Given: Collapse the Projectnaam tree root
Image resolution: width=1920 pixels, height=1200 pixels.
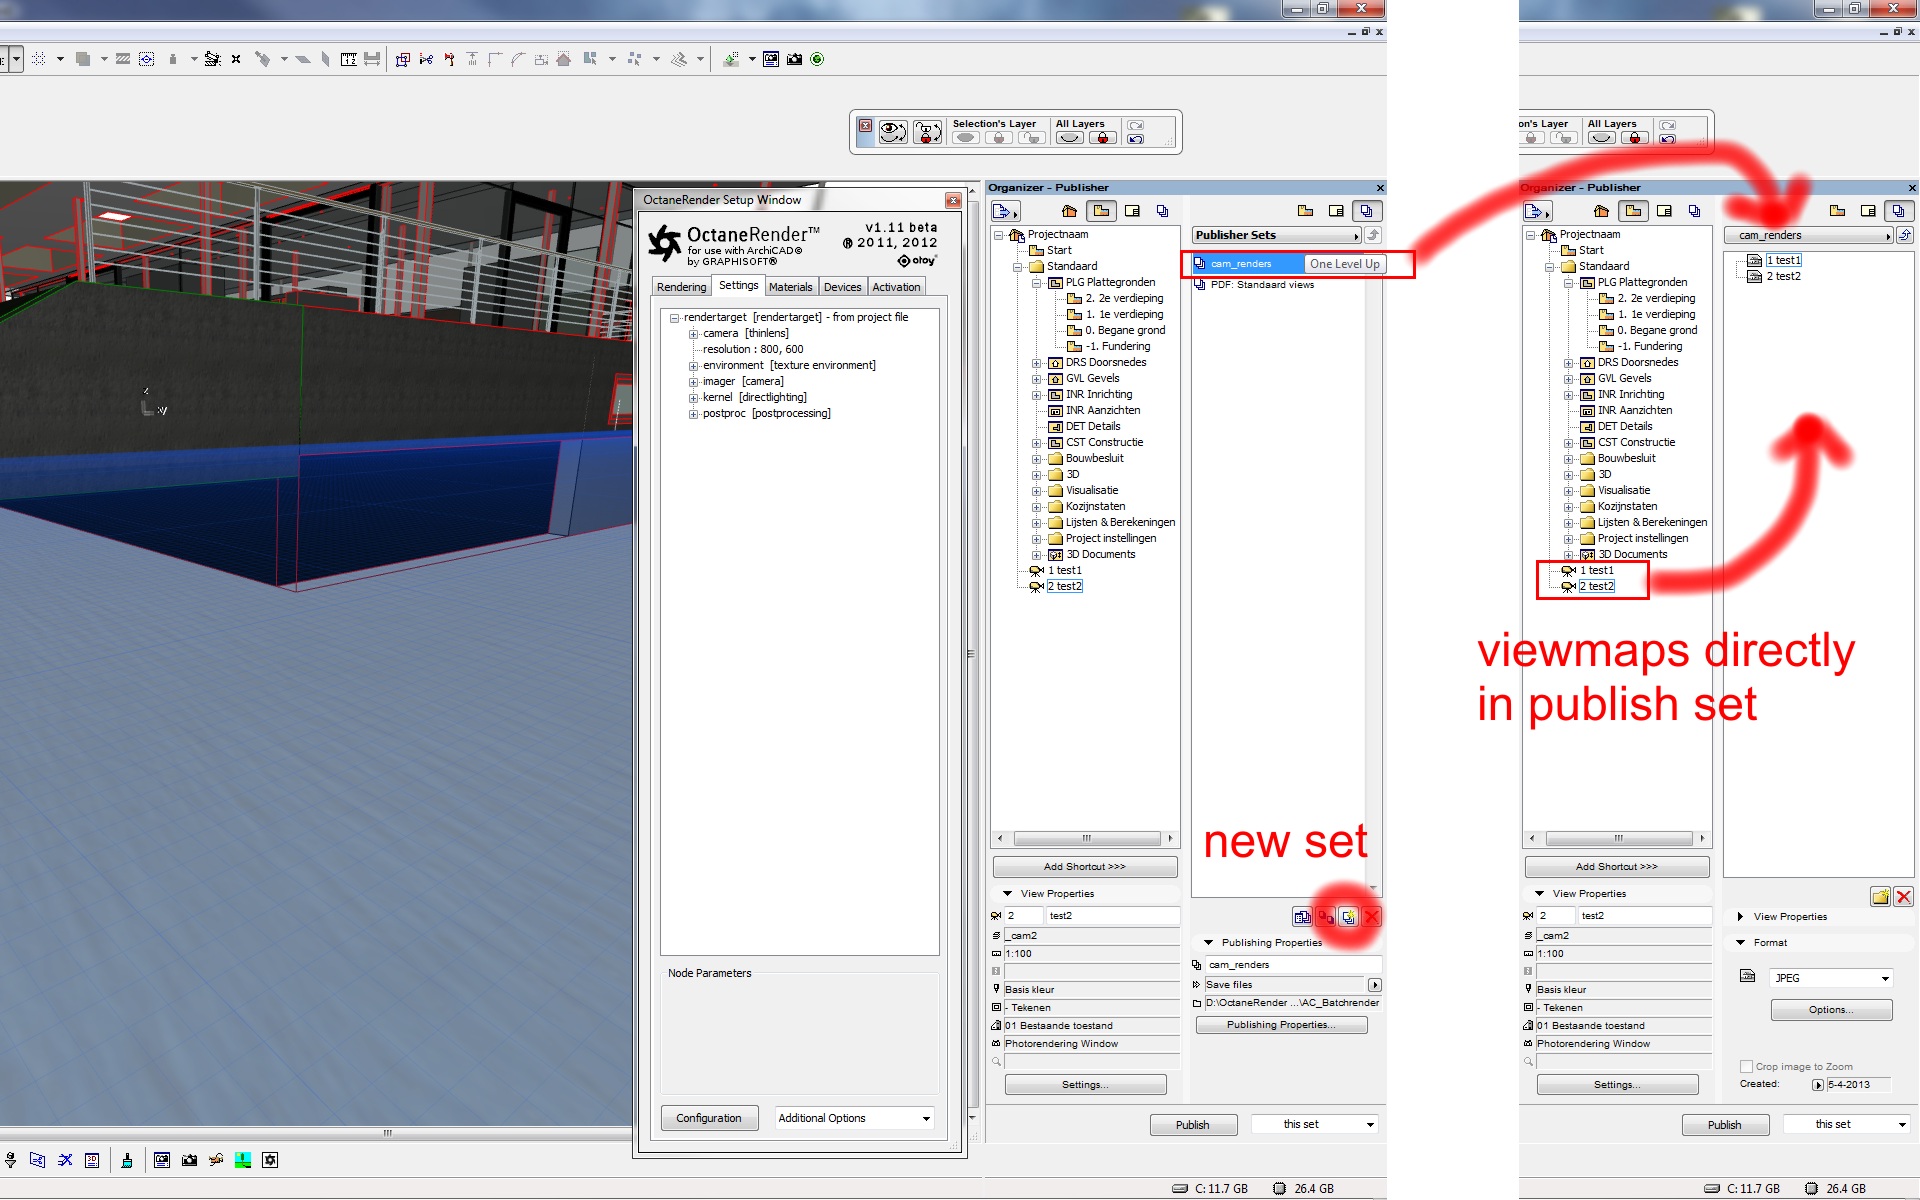Looking at the screenshot, I should pos(998,235).
